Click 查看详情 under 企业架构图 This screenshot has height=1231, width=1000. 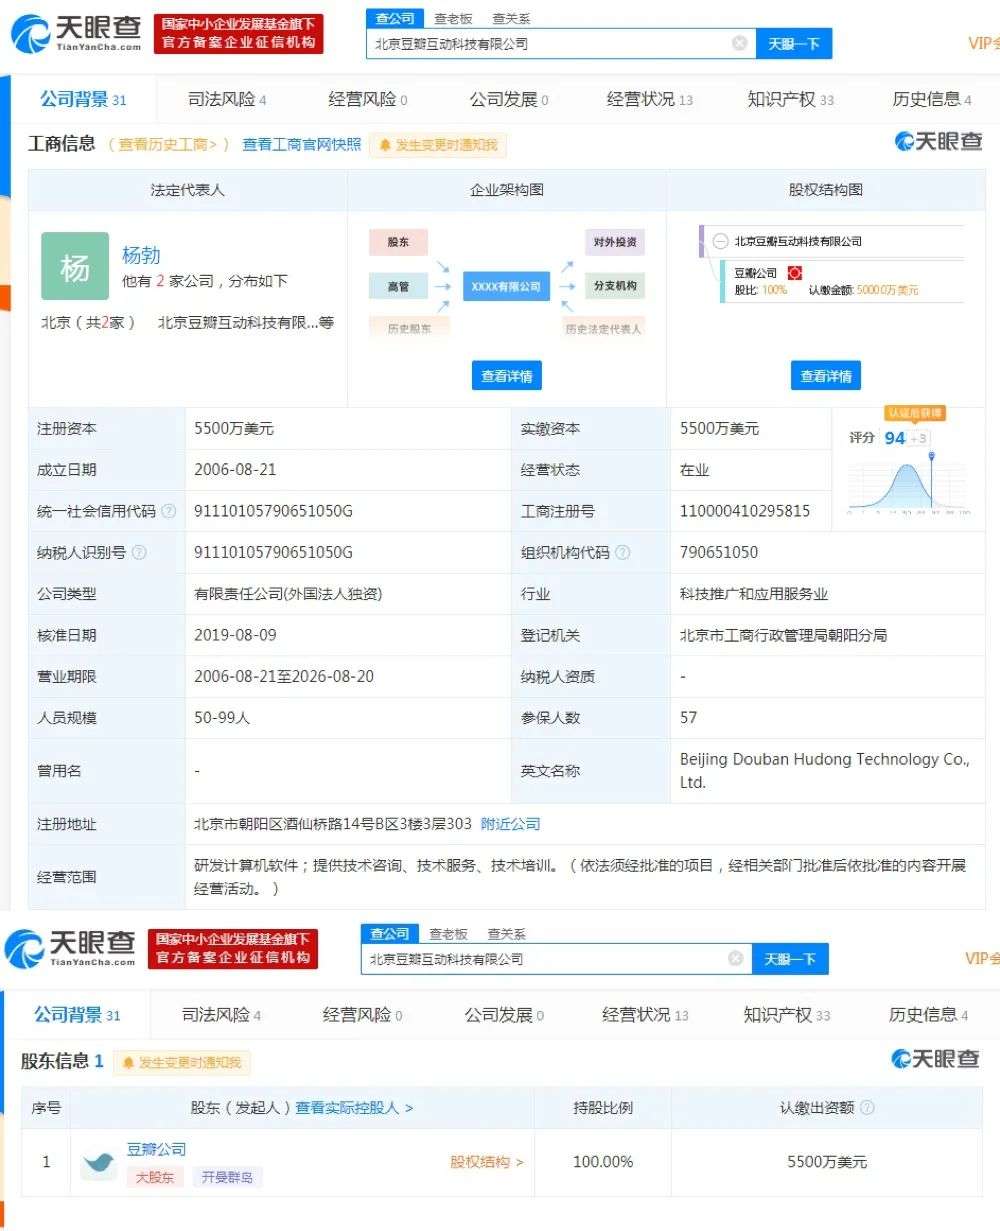(x=507, y=376)
